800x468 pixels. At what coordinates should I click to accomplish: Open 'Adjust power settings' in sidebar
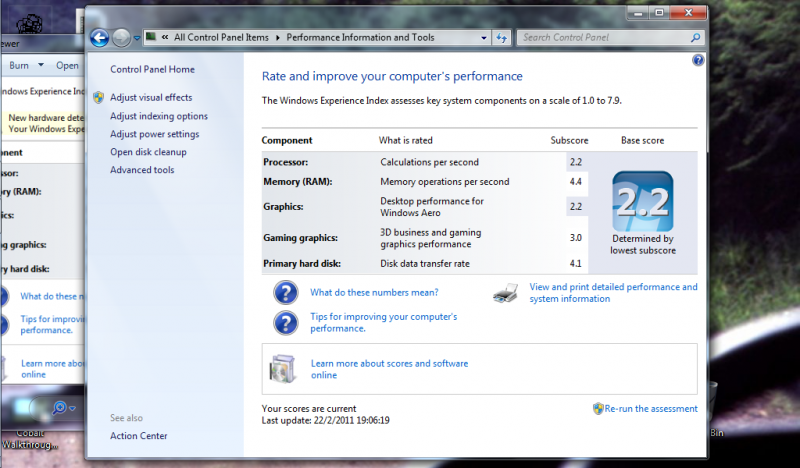pyautogui.click(x=154, y=134)
